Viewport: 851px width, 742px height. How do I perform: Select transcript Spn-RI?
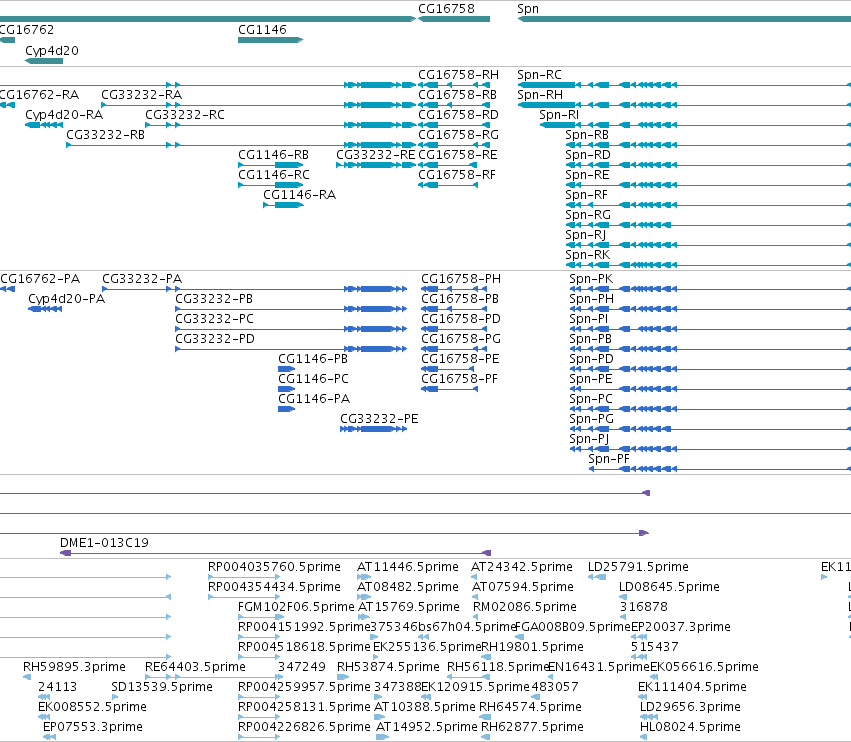click(x=559, y=115)
